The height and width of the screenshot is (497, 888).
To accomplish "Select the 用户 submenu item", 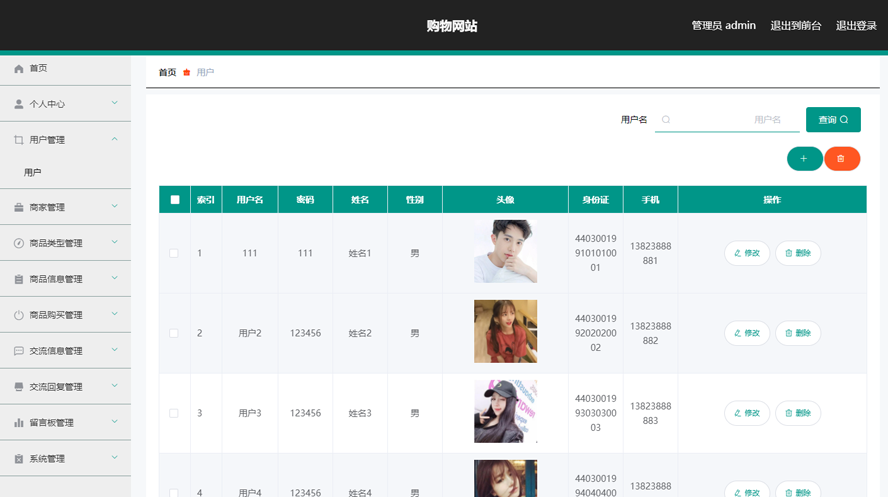I will click(x=65, y=172).
